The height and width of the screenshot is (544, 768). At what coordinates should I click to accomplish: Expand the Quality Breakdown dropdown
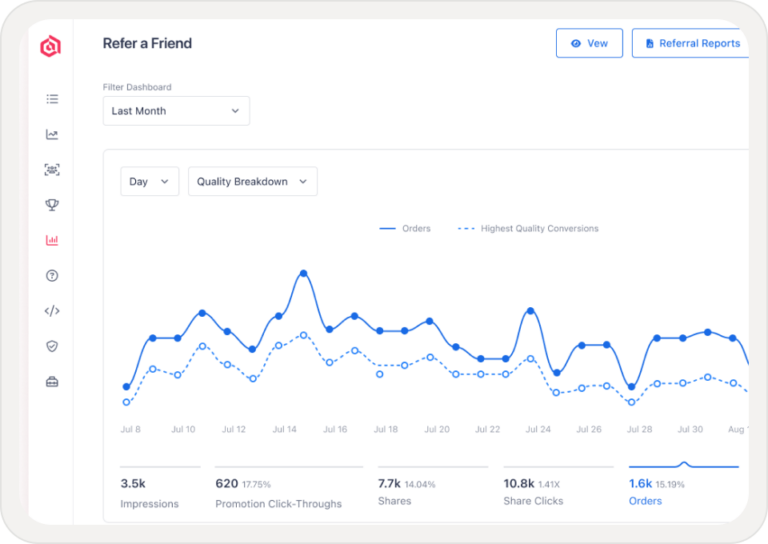tap(253, 181)
